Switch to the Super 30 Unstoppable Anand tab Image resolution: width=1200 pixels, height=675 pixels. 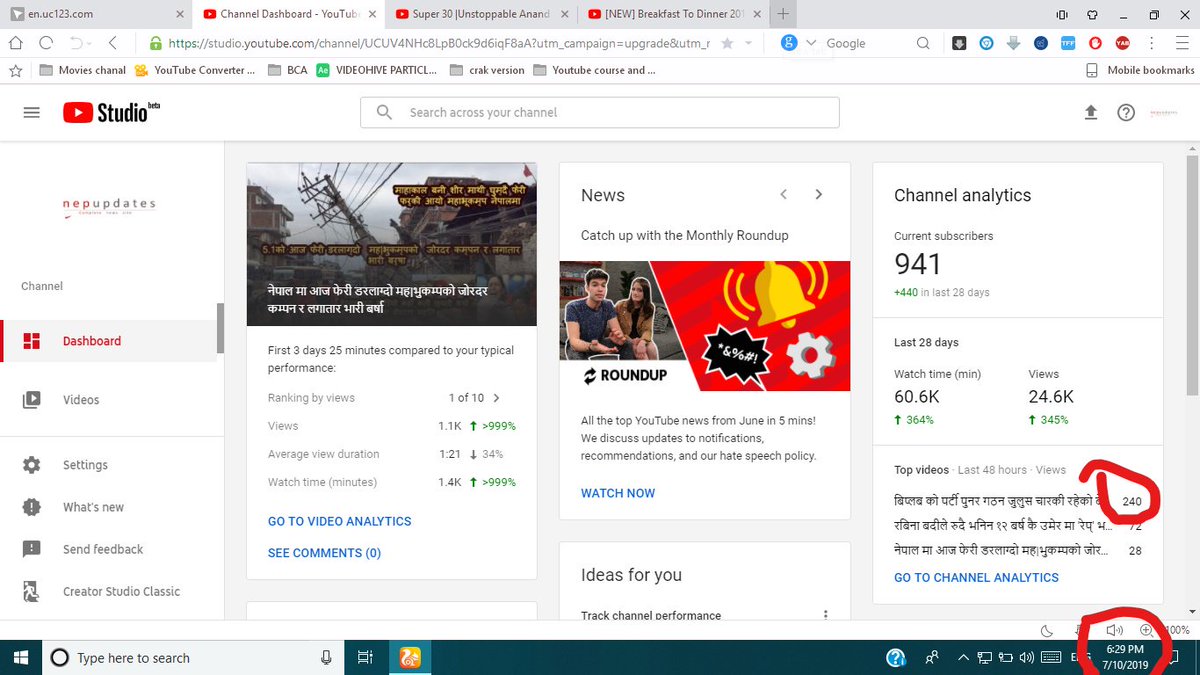[x=483, y=14]
